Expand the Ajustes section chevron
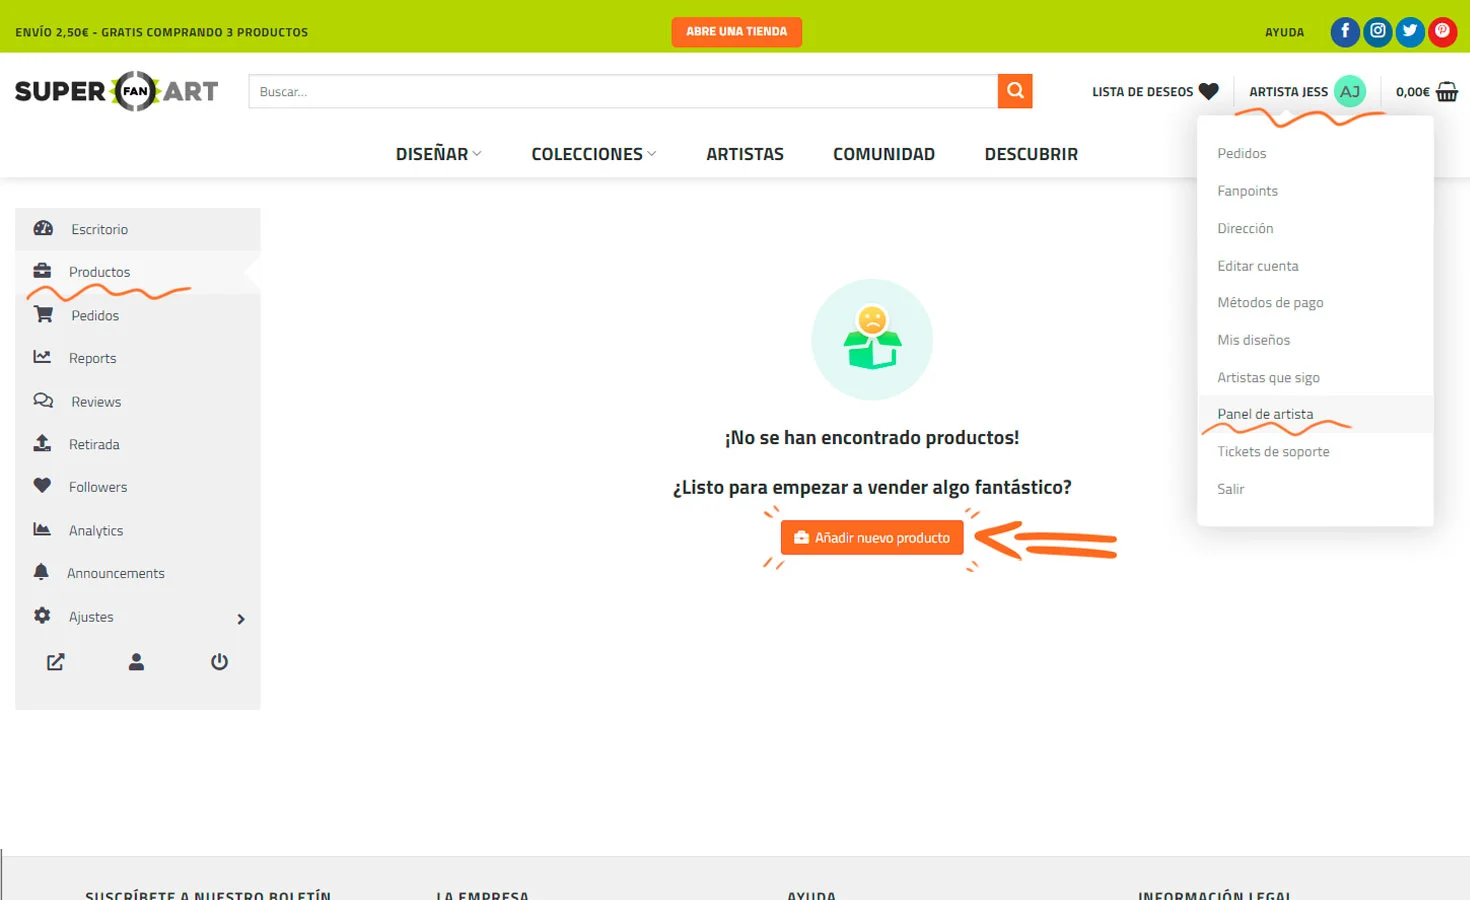Screen dimensions: 1470x900 pos(240,618)
